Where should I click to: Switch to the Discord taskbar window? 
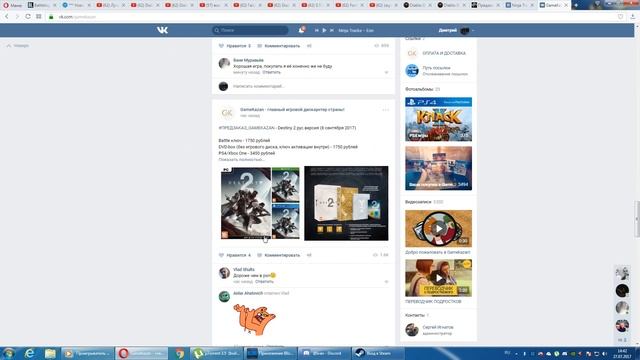pyautogui.click(x=325, y=353)
